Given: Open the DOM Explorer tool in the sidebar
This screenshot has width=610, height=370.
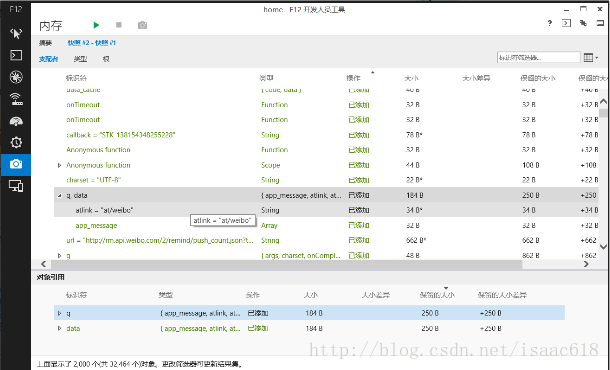Looking at the screenshot, I should click(16, 33).
